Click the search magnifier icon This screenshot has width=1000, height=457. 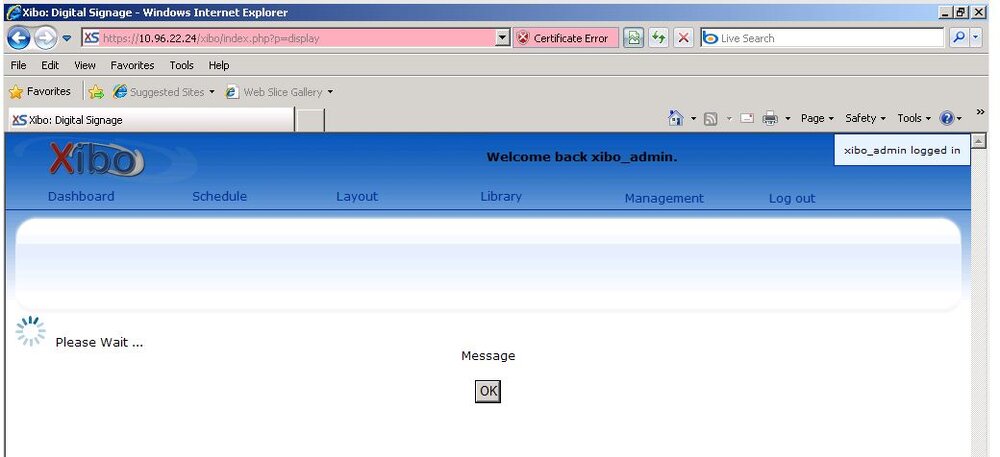pyautogui.click(x=959, y=38)
